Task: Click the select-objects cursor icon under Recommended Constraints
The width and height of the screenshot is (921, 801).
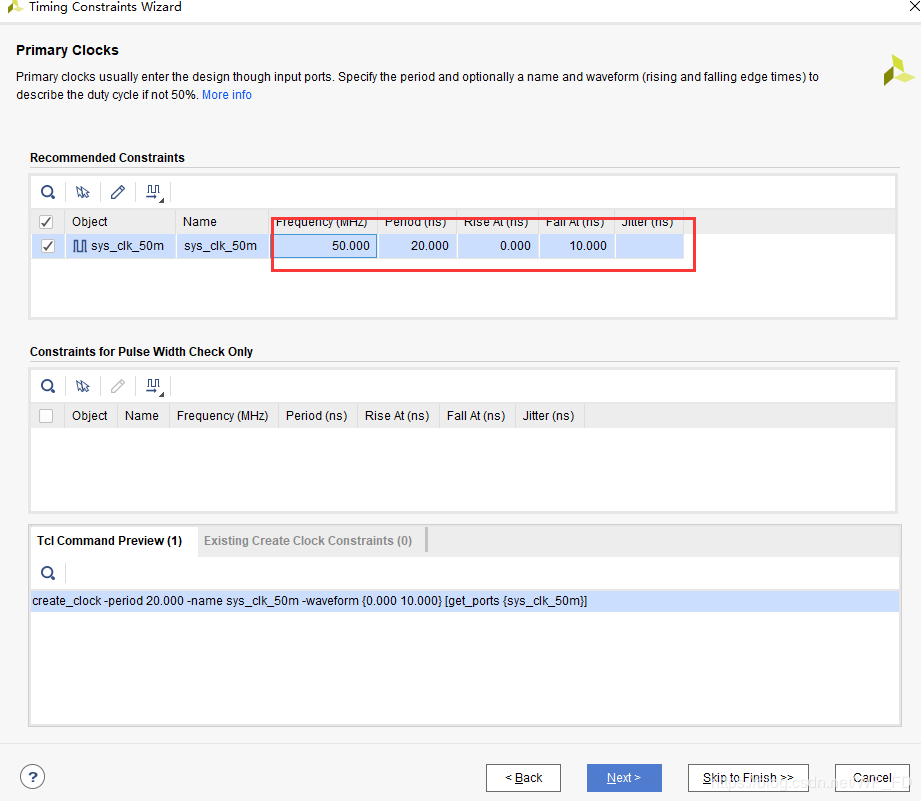Action: (83, 192)
